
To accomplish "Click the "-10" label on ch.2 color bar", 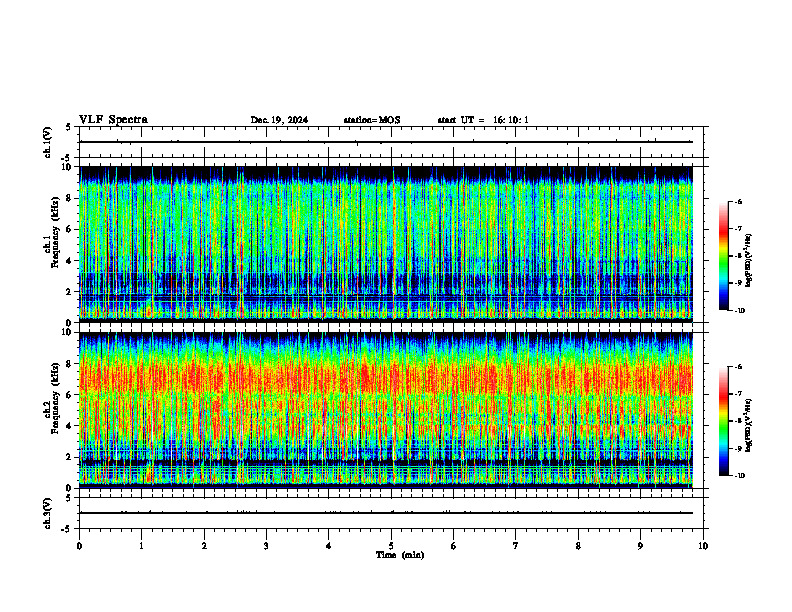I will (x=739, y=476).
